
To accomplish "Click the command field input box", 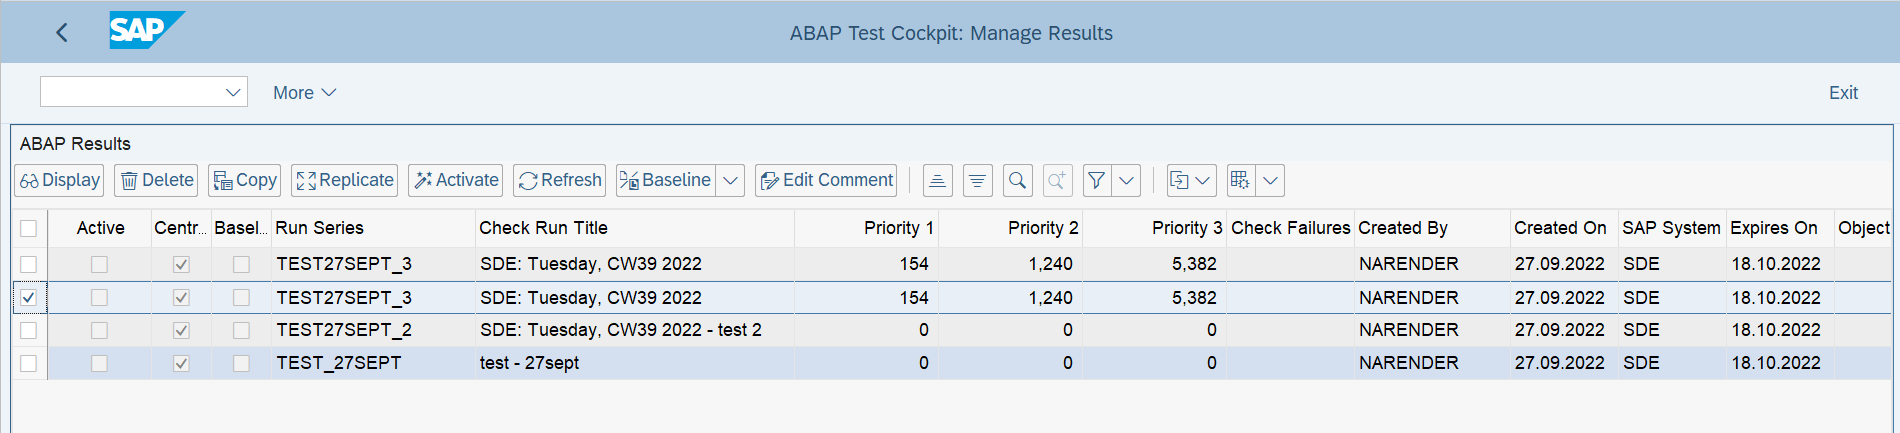I will pos(132,92).
